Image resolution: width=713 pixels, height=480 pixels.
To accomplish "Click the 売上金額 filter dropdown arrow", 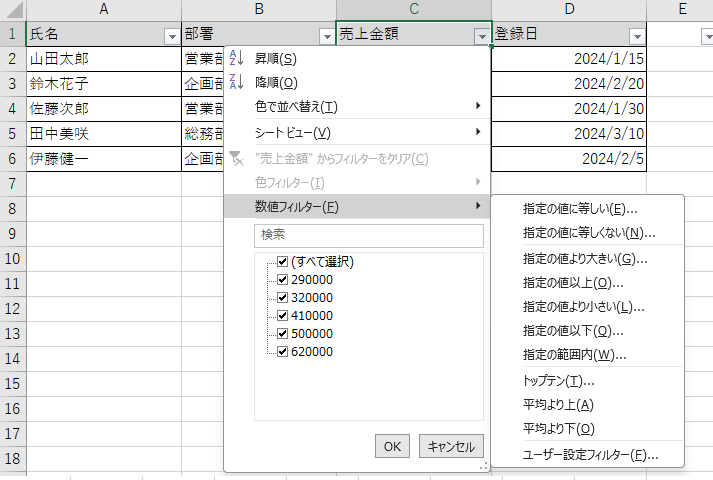I will pos(482,35).
